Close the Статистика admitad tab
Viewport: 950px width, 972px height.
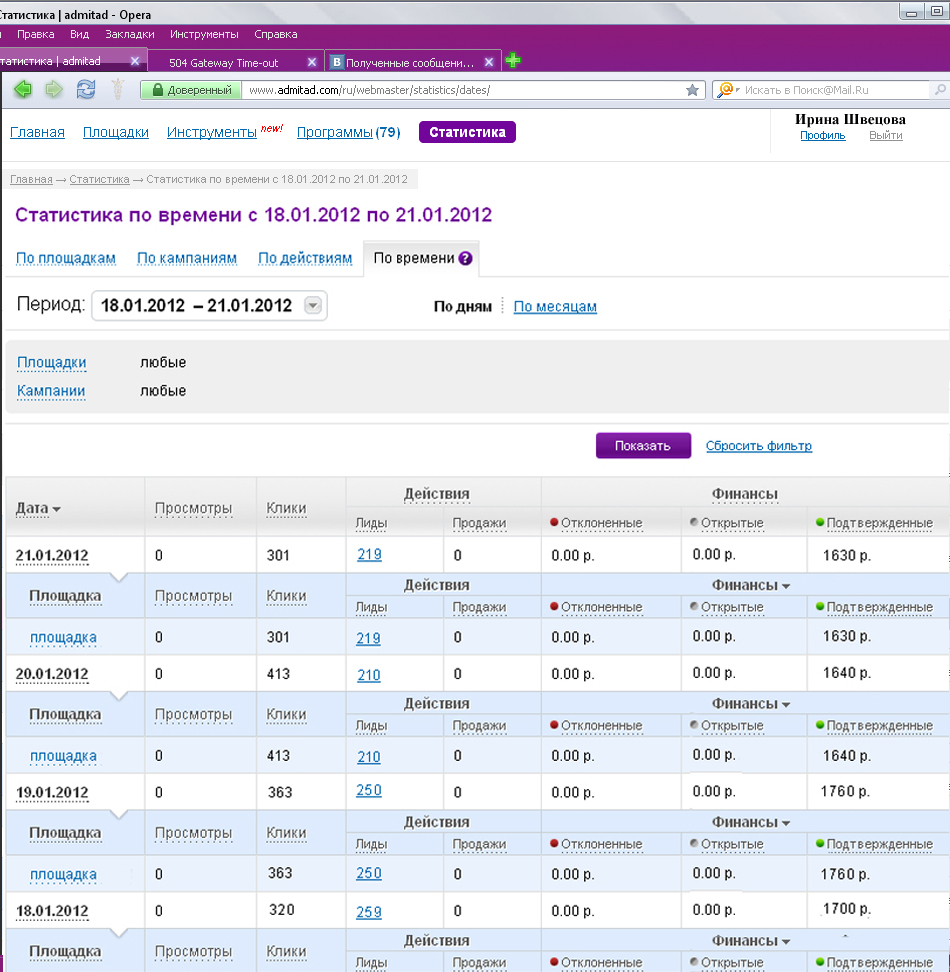pyautogui.click(x=134, y=61)
